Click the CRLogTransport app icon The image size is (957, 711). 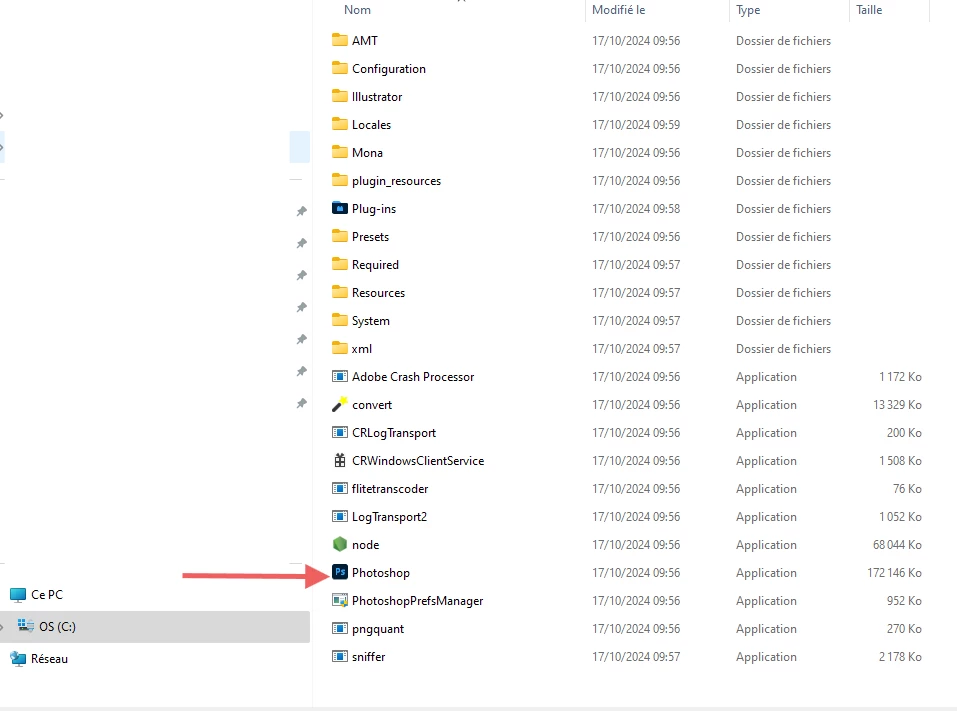click(x=339, y=433)
